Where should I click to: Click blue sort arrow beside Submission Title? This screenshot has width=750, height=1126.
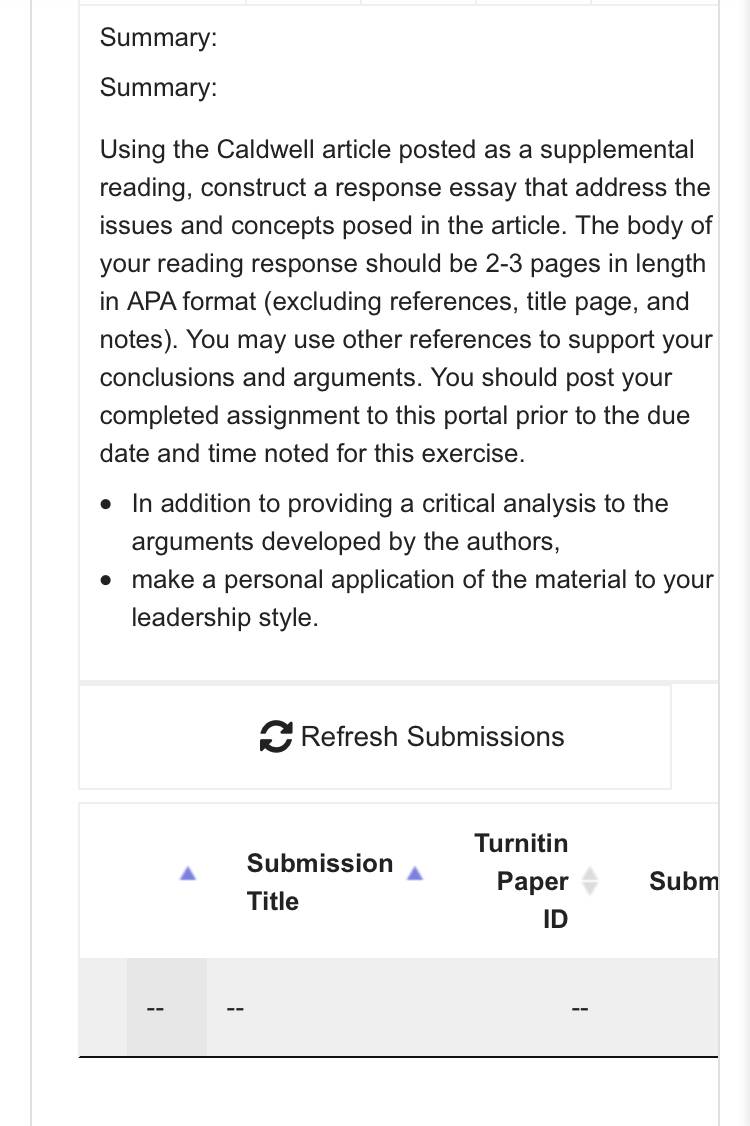click(415, 873)
